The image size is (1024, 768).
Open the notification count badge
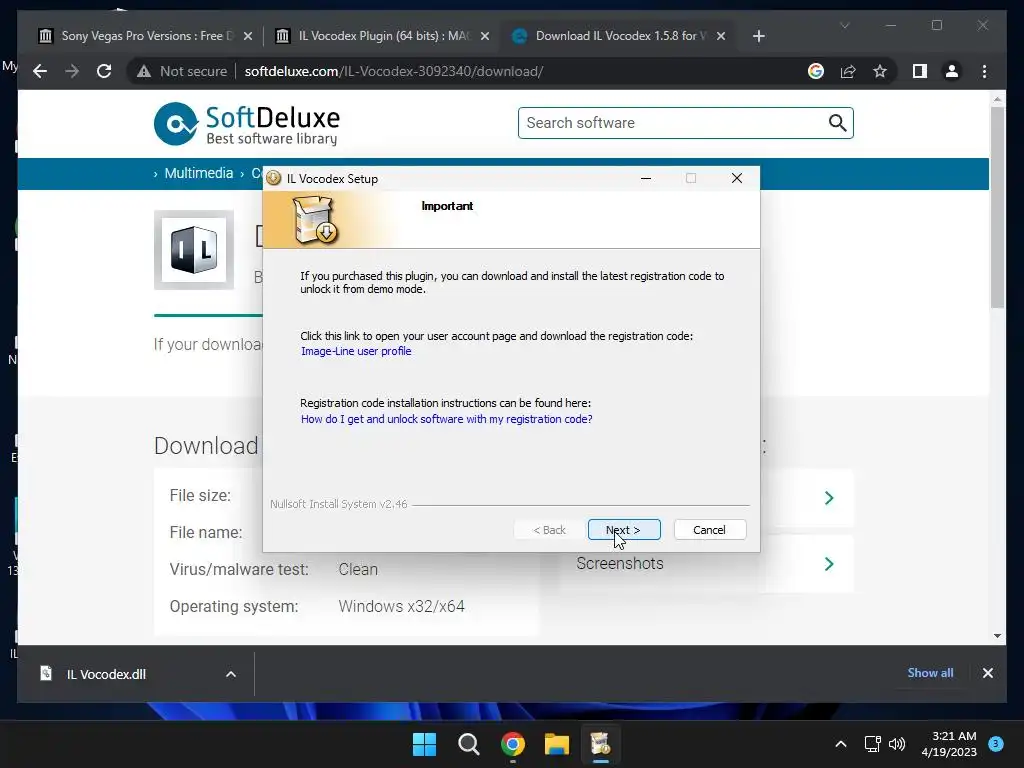995,743
